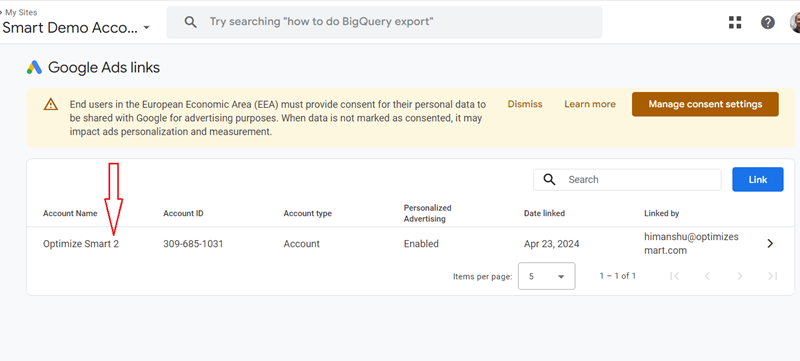Viewport: 800px width, 361px height.
Task: Click the Linked by column header
Action: click(662, 213)
